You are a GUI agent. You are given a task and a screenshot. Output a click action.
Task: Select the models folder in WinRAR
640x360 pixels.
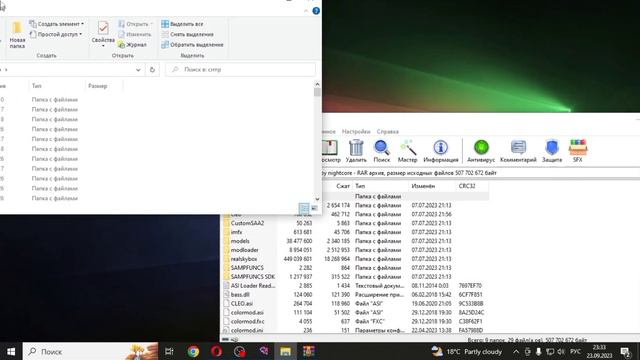coord(240,241)
